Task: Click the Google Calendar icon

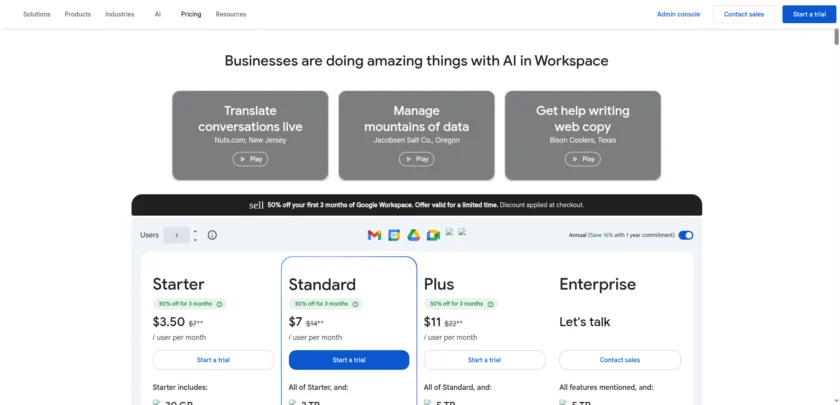Action: [394, 235]
